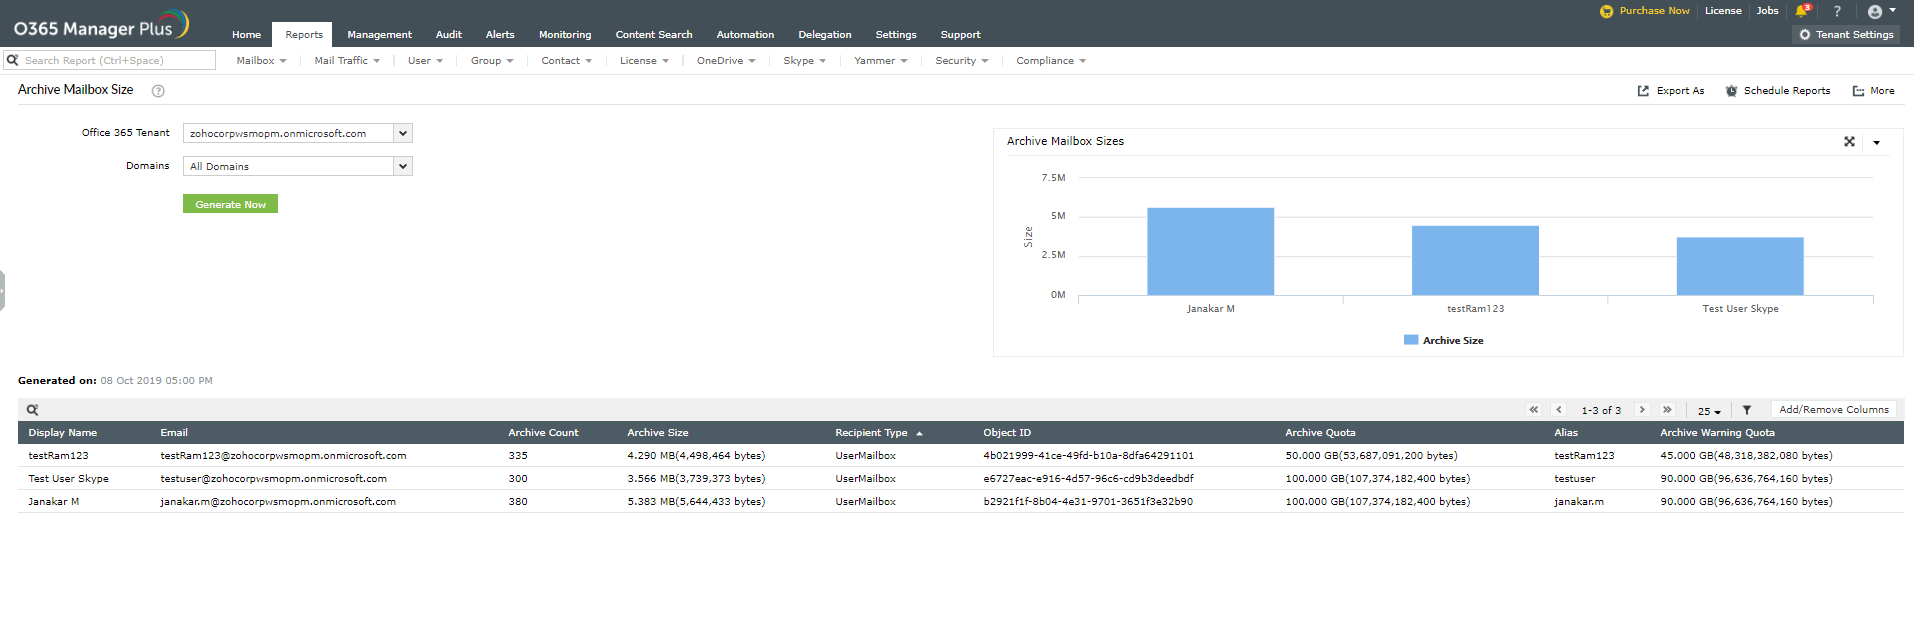Click the table search magnifier icon

32,410
